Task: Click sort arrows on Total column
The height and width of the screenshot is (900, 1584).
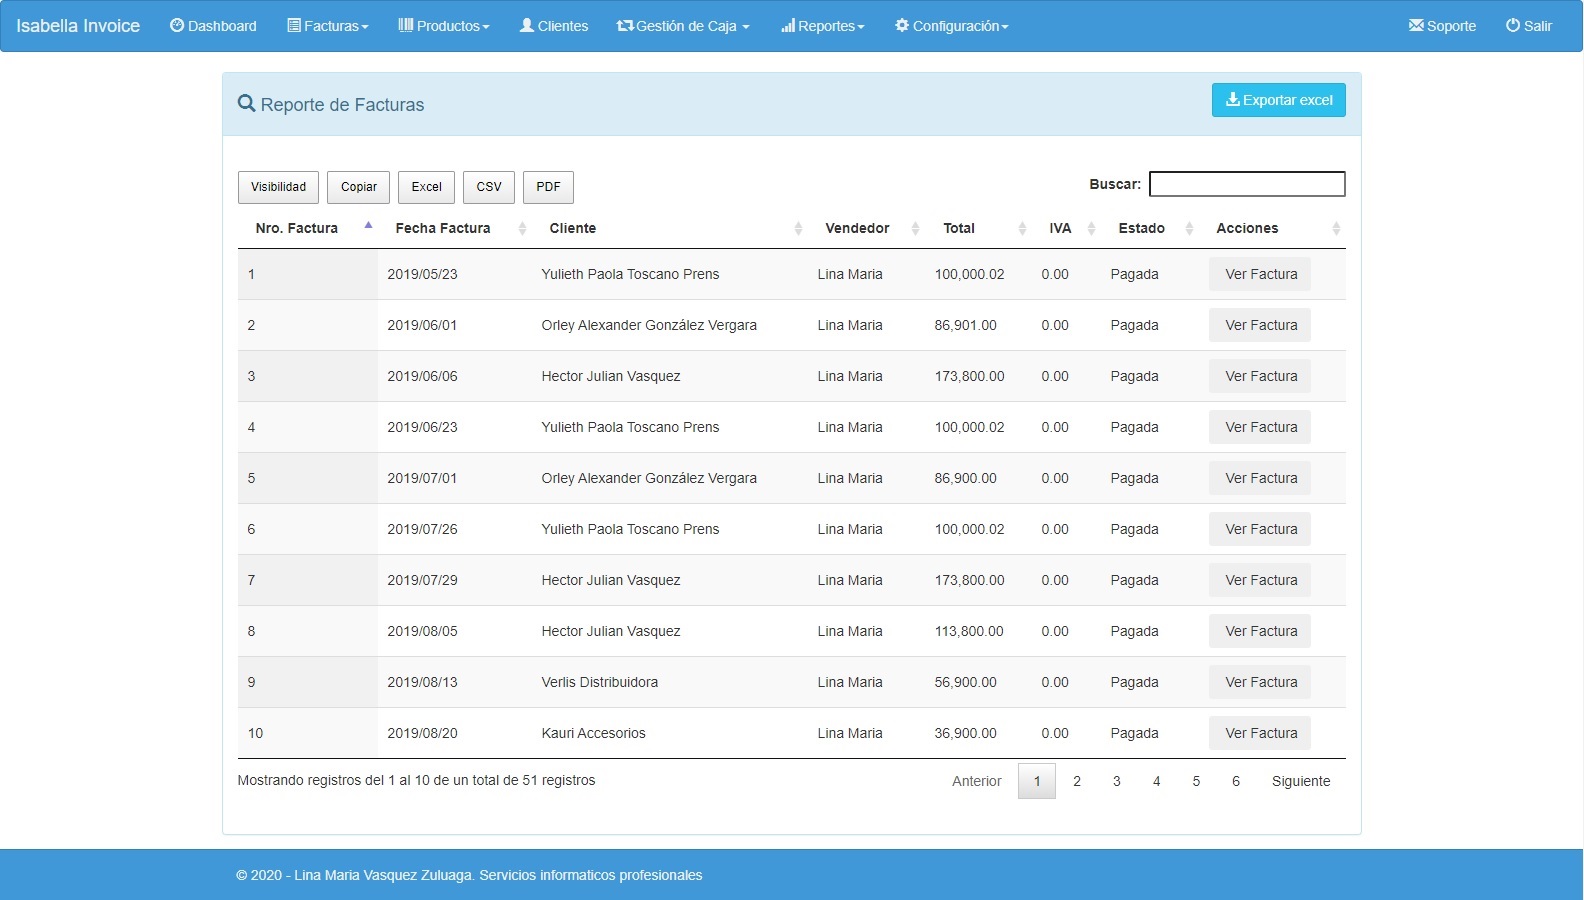Action: tap(1022, 229)
